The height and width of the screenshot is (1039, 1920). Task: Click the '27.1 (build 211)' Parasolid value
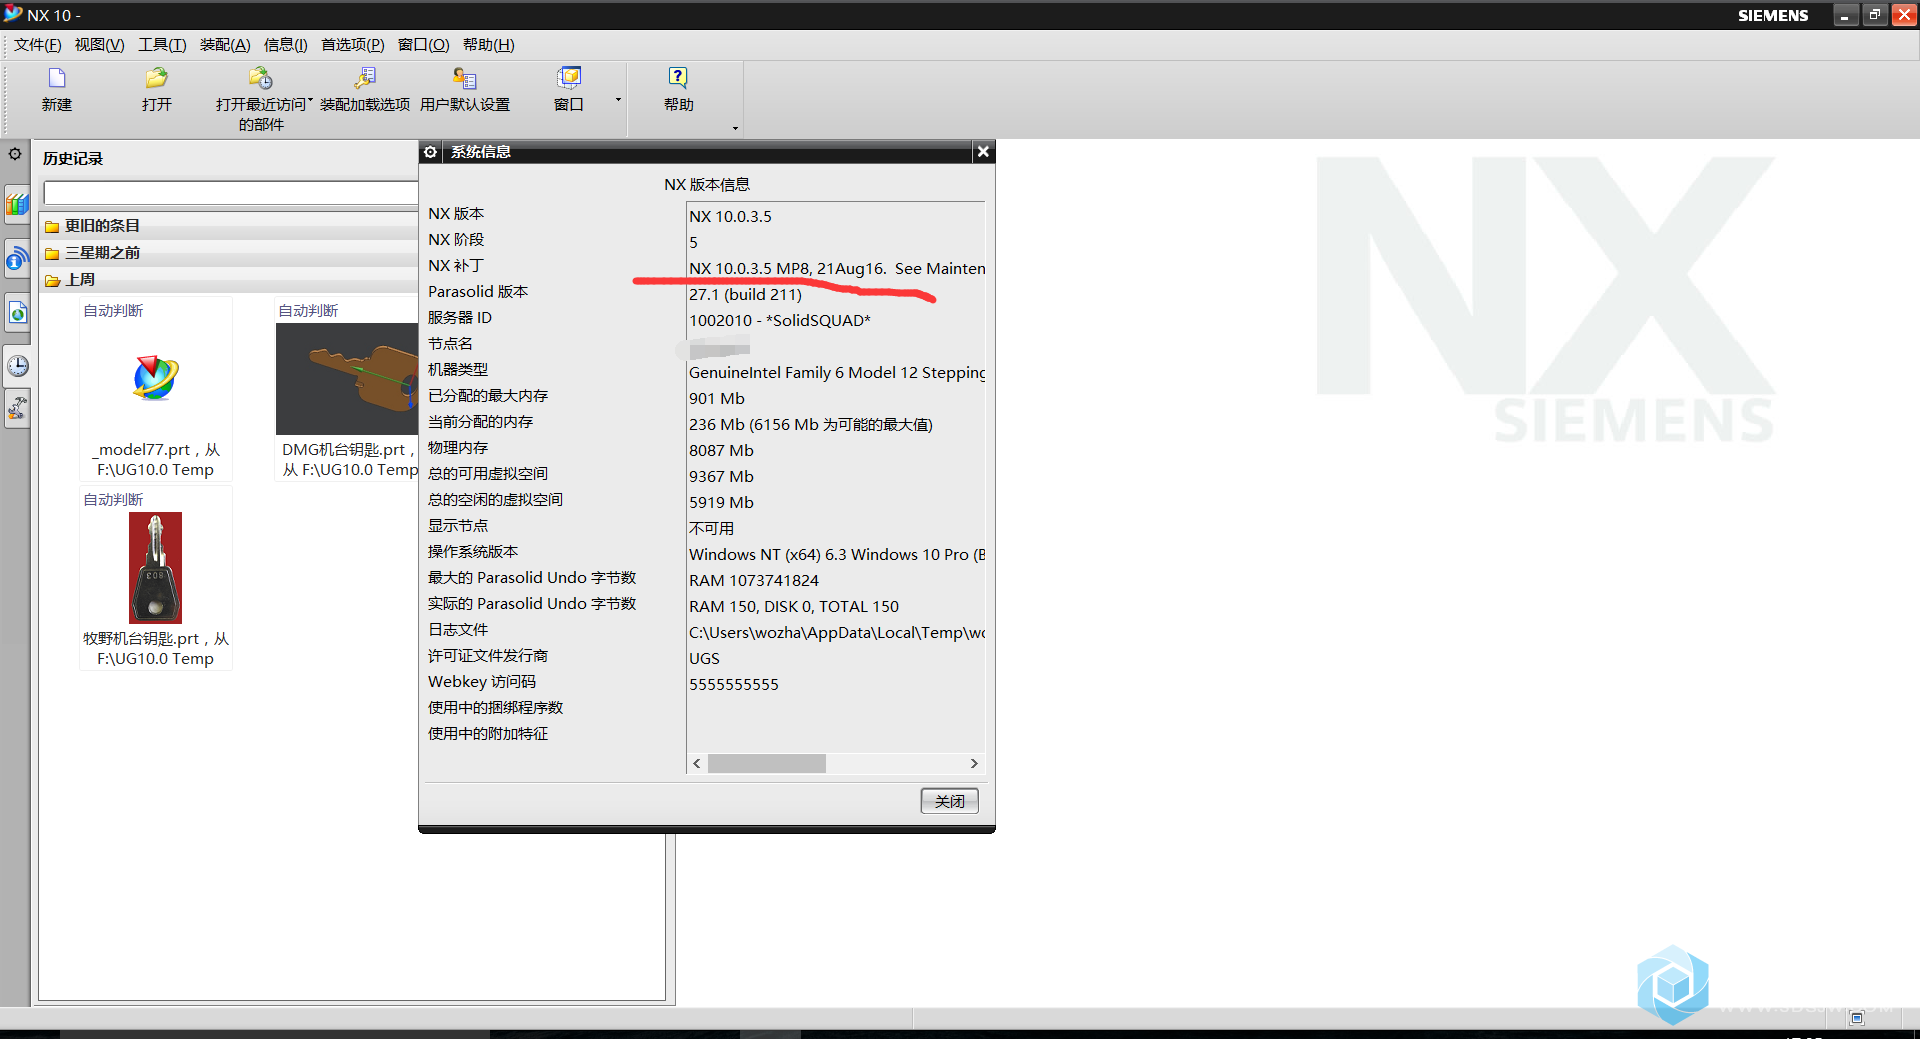(745, 295)
